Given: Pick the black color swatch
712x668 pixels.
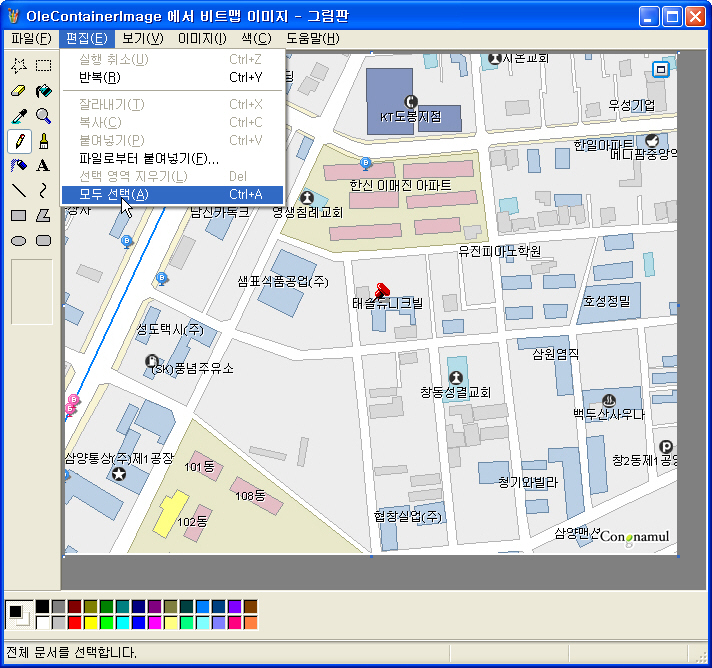Looking at the screenshot, I should click(x=43, y=606).
